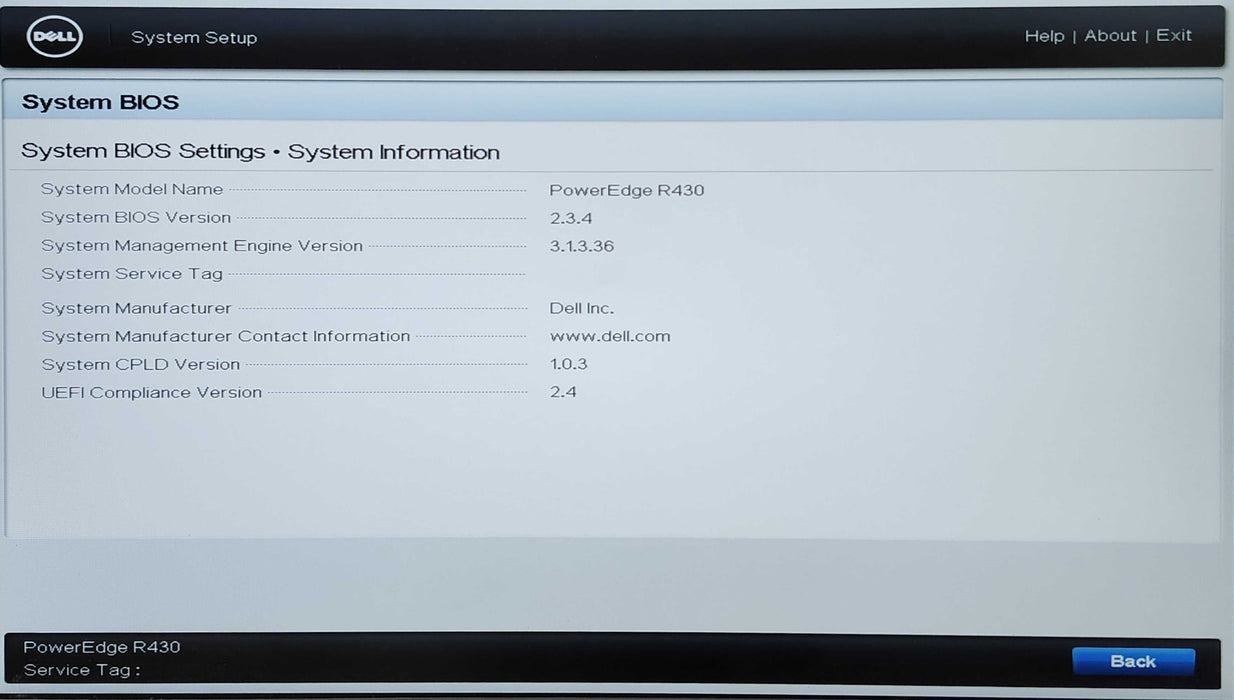This screenshot has width=1234, height=700.
Task: Click the System Information breadcrumb label
Action: [394, 151]
